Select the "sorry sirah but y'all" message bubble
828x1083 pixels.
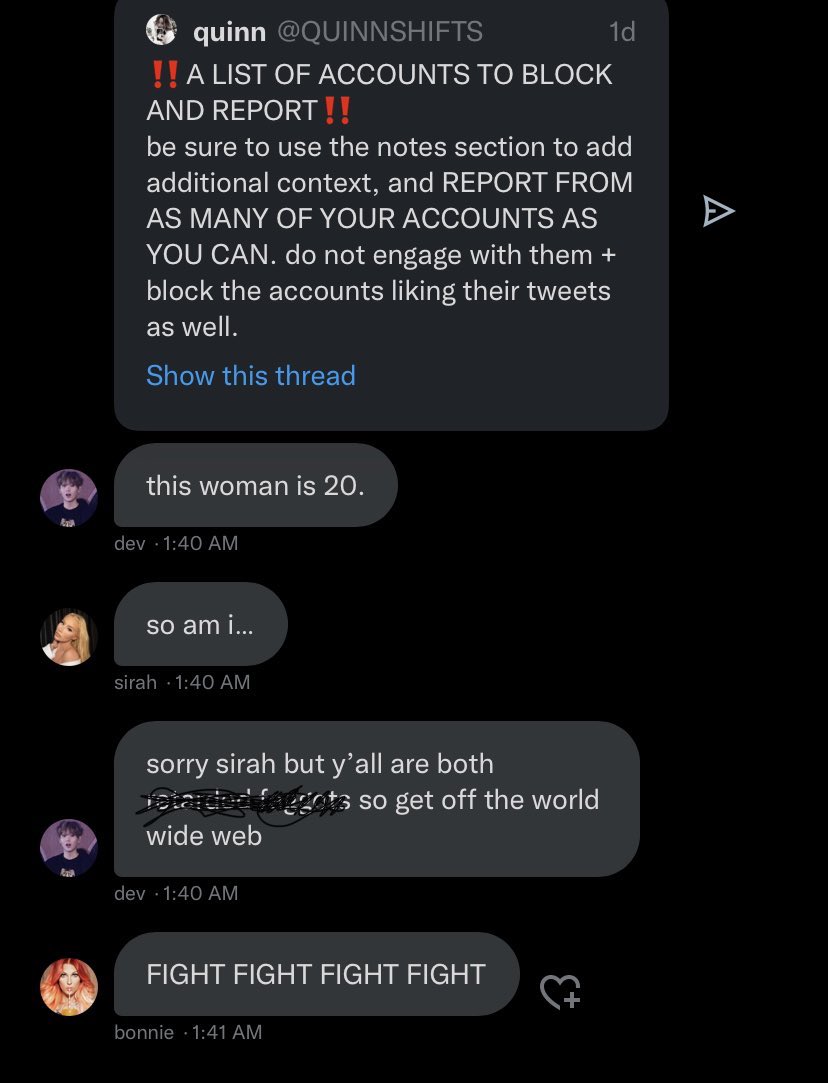coord(376,799)
